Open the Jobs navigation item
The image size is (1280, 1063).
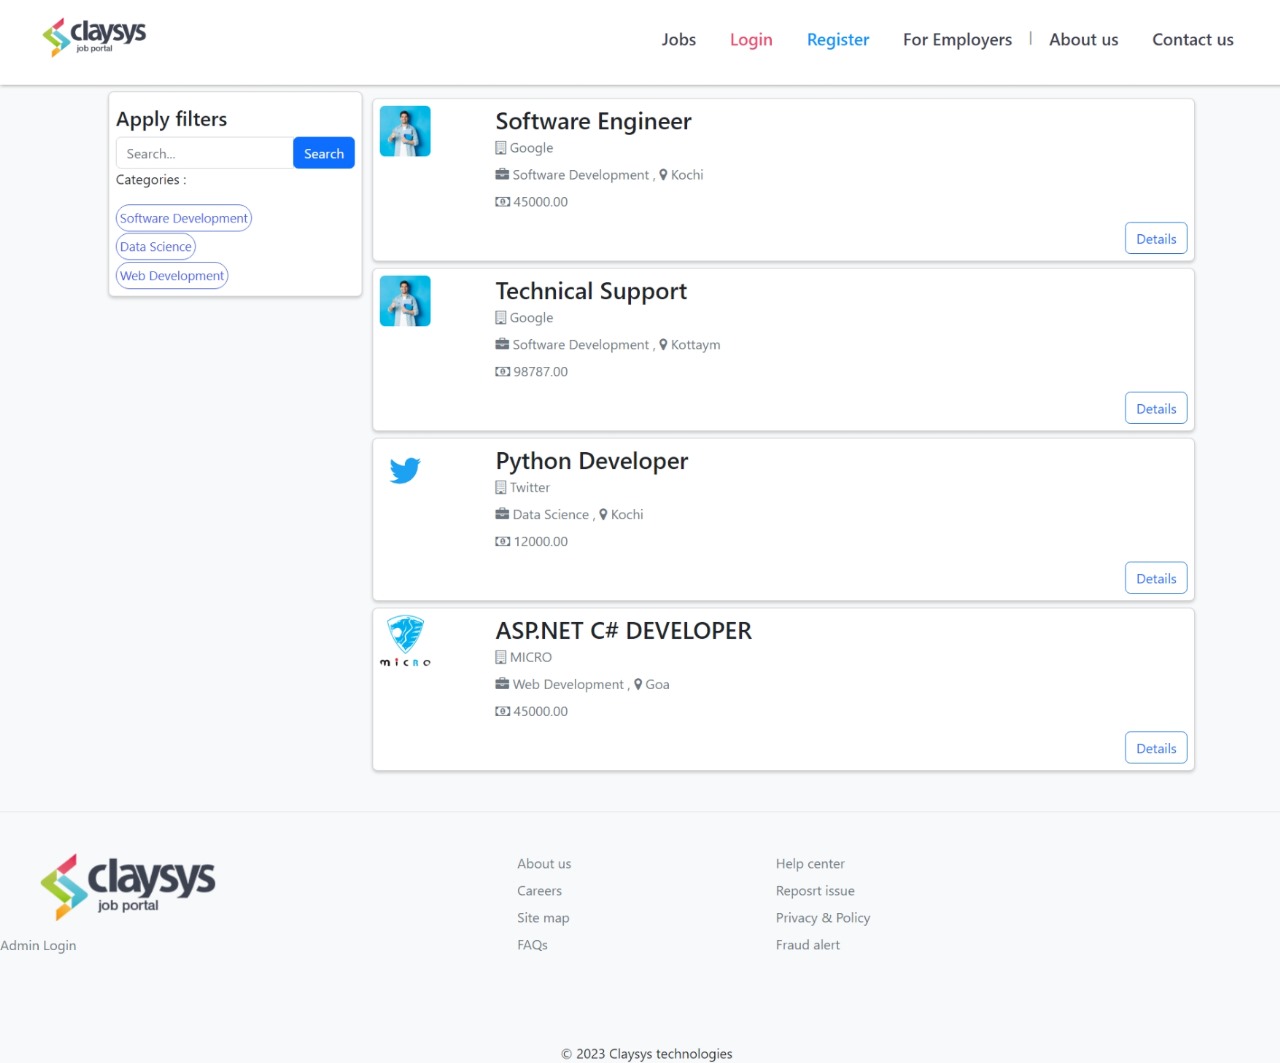click(678, 40)
